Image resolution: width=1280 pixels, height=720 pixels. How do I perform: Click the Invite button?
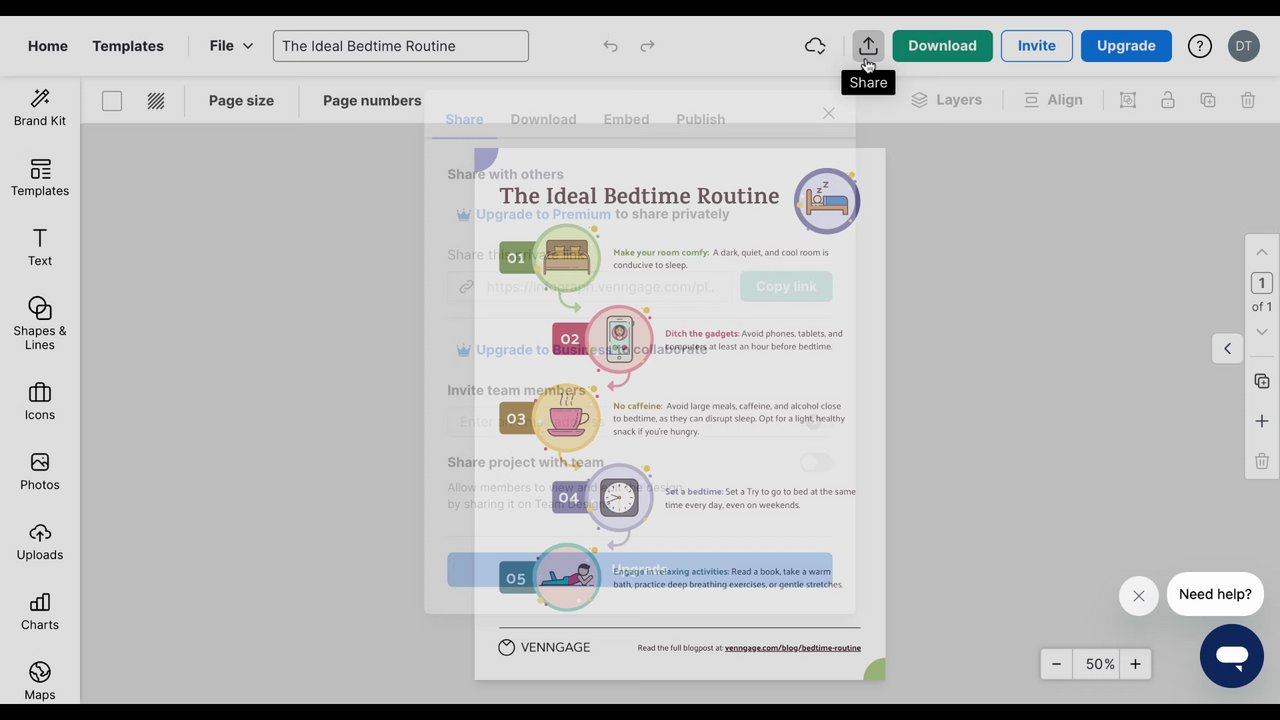click(x=1037, y=46)
